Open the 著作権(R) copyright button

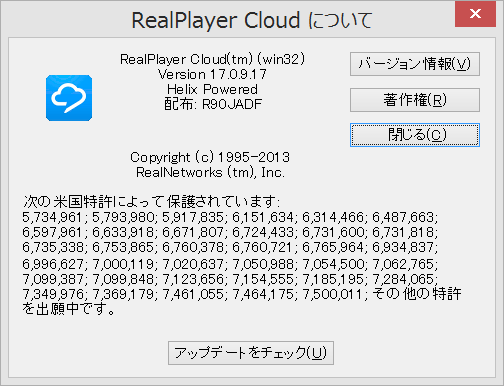415,100
